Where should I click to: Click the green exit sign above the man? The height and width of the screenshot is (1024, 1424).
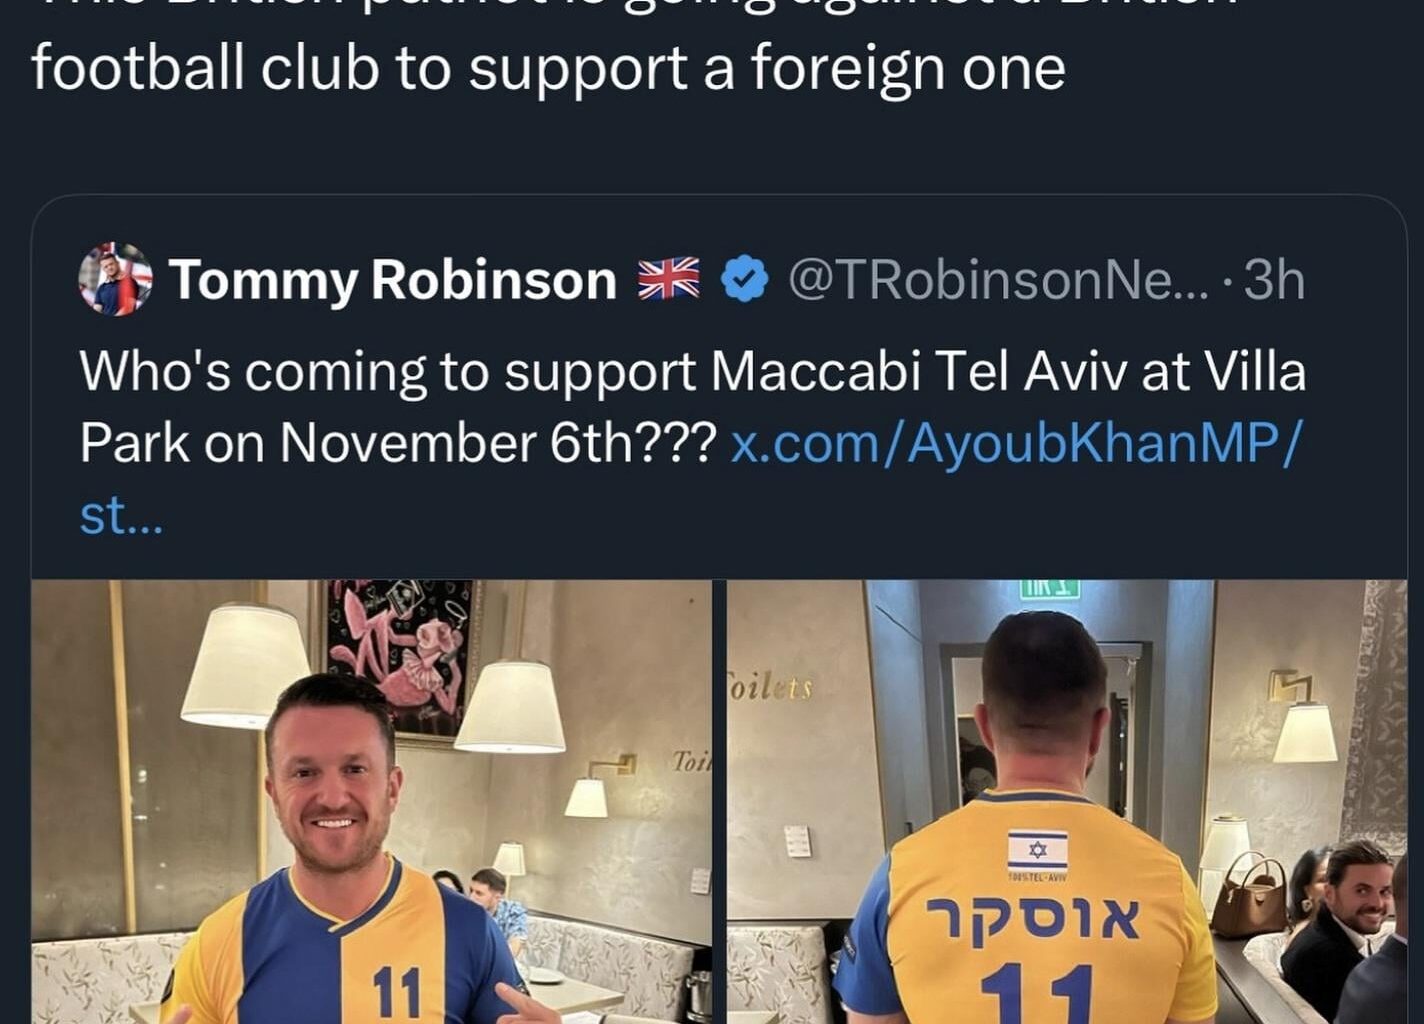click(1050, 589)
